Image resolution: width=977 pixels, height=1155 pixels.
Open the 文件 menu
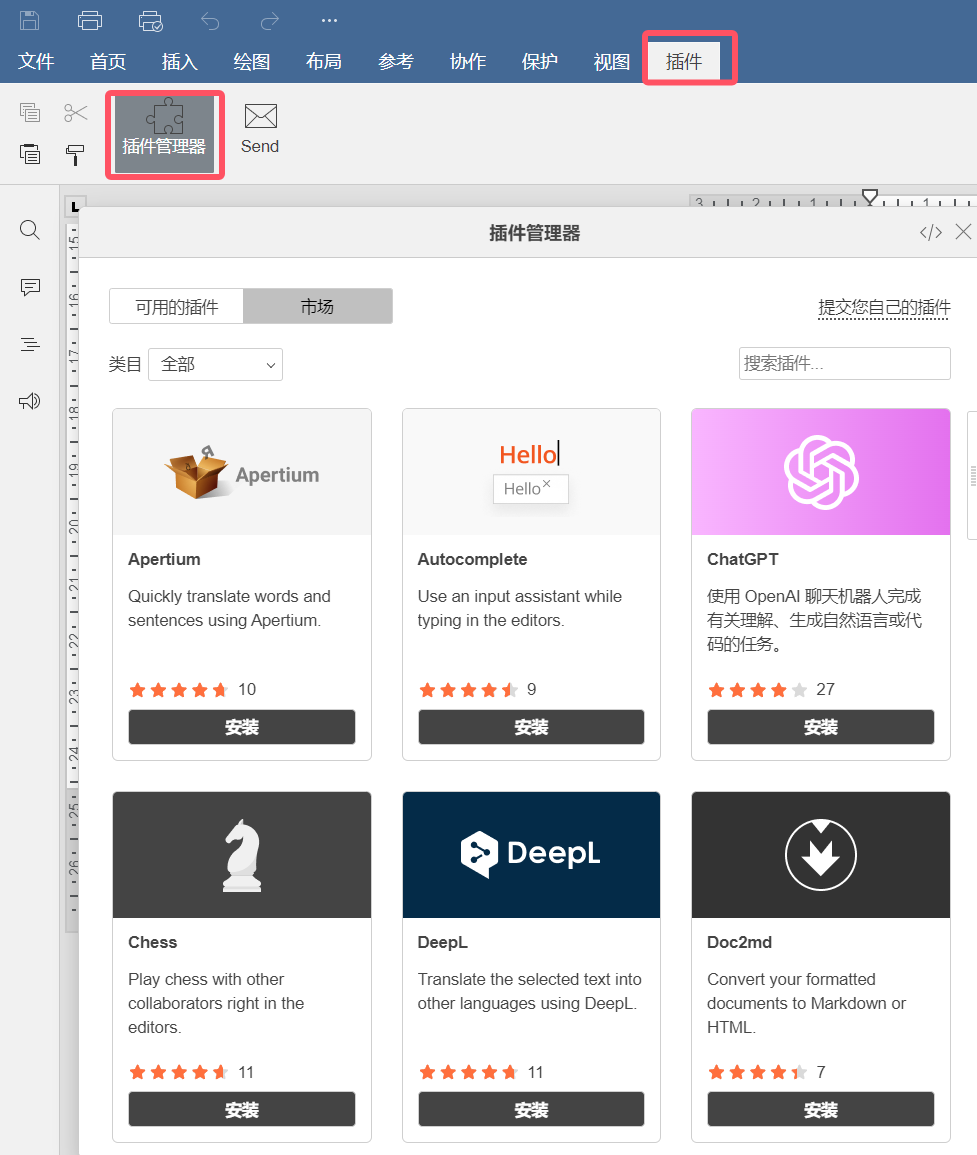tap(36, 62)
